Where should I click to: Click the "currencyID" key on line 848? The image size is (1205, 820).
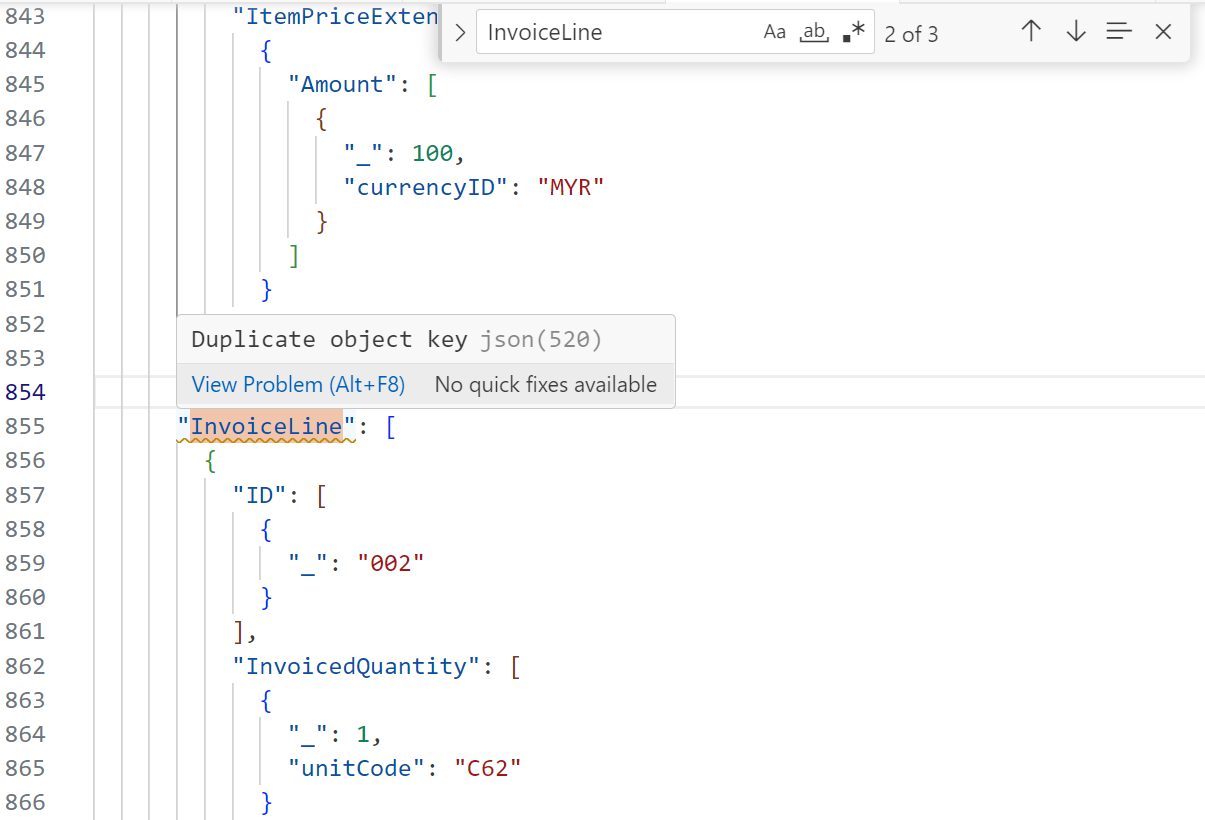click(x=427, y=187)
